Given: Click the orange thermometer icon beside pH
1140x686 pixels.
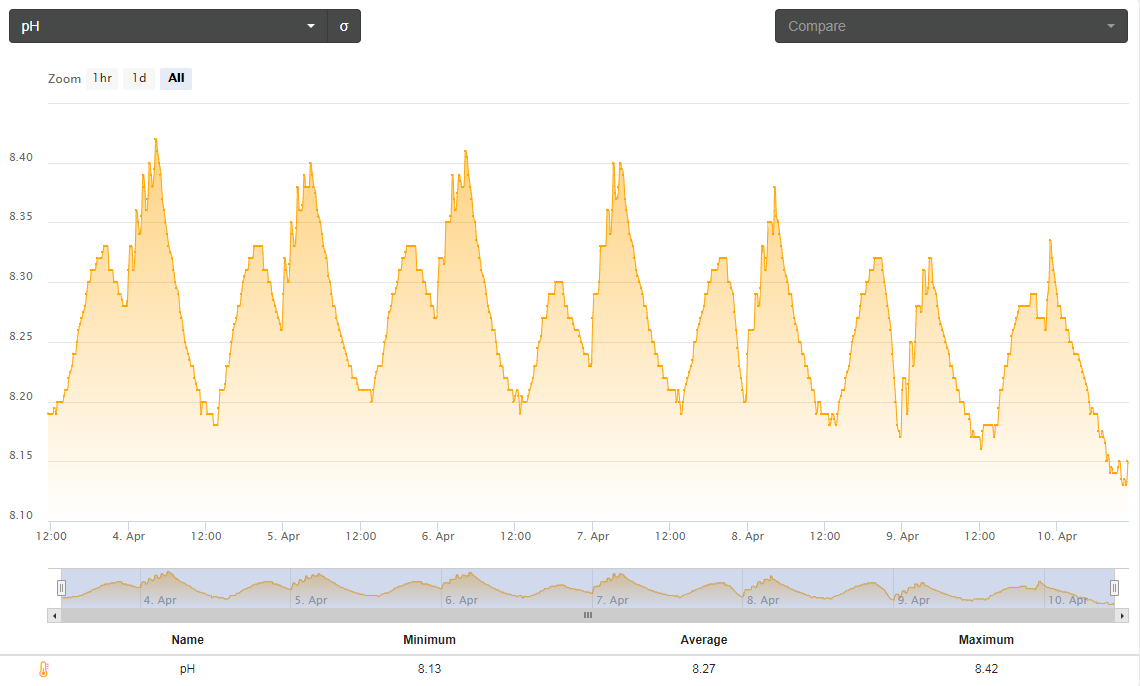Looking at the screenshot, I should pyautogui.click(x=43, y=669).
